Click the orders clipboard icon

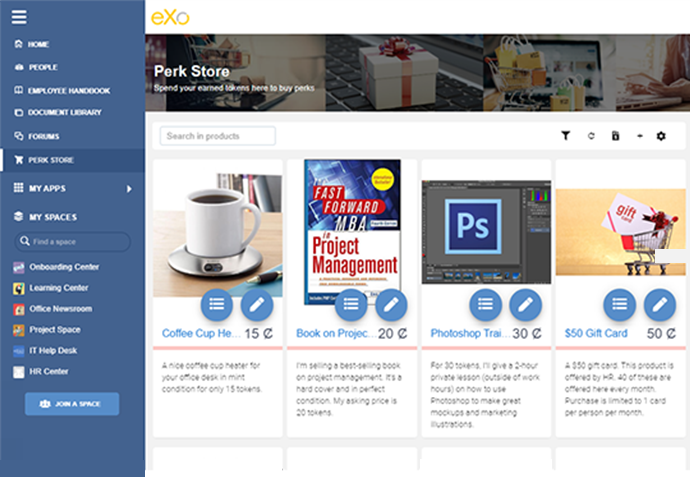[x=616, y=136]
